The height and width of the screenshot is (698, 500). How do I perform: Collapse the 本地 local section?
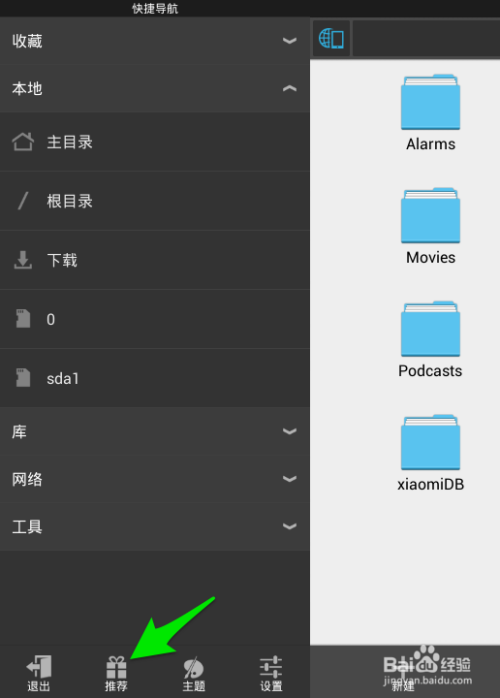(155, 89)
